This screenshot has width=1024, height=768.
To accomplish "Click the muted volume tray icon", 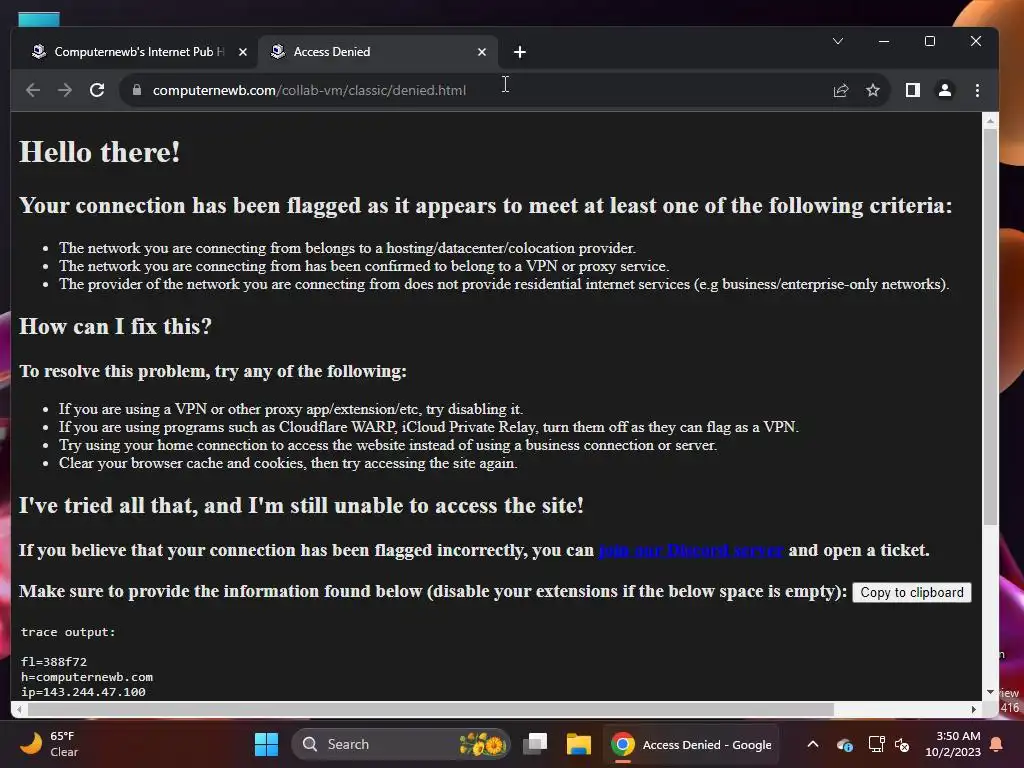I will [x=902, y=744].
